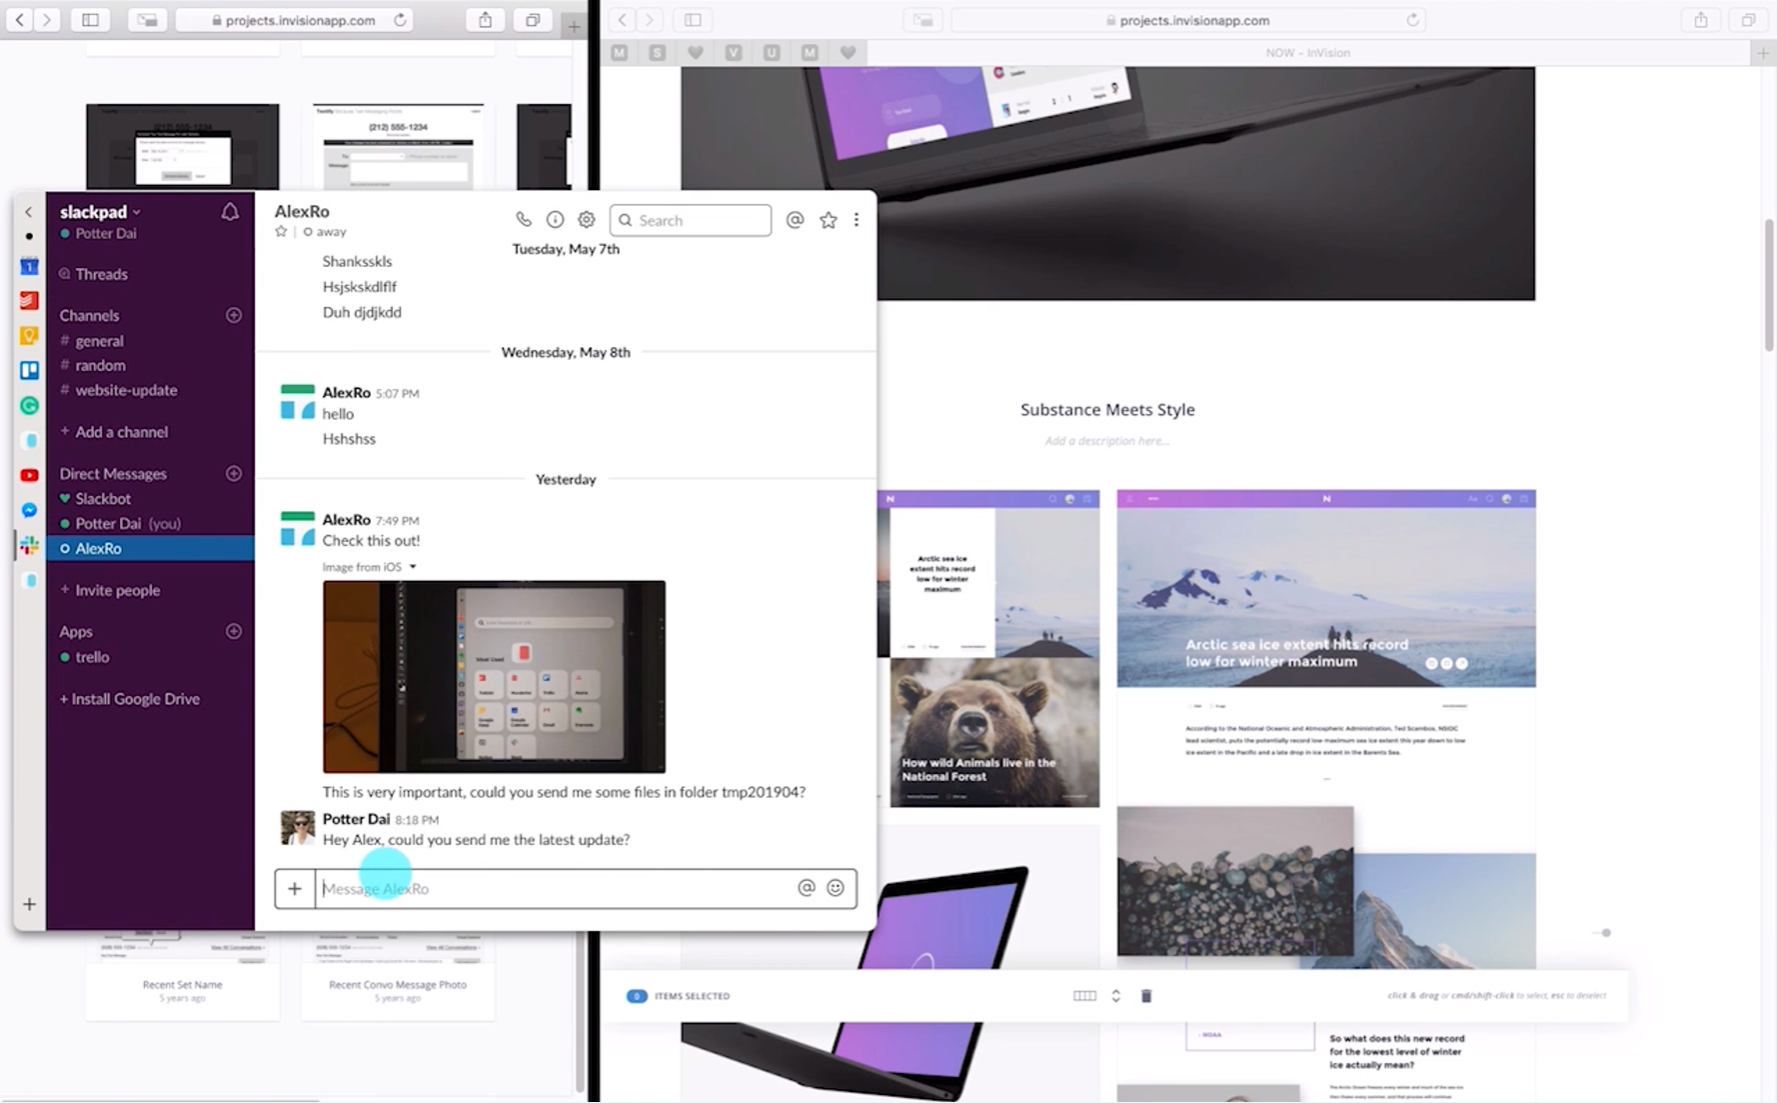Open the Threads view
Image resolution: width=1777 pixels, height=1103 pixels.
(x=101, y=274)
